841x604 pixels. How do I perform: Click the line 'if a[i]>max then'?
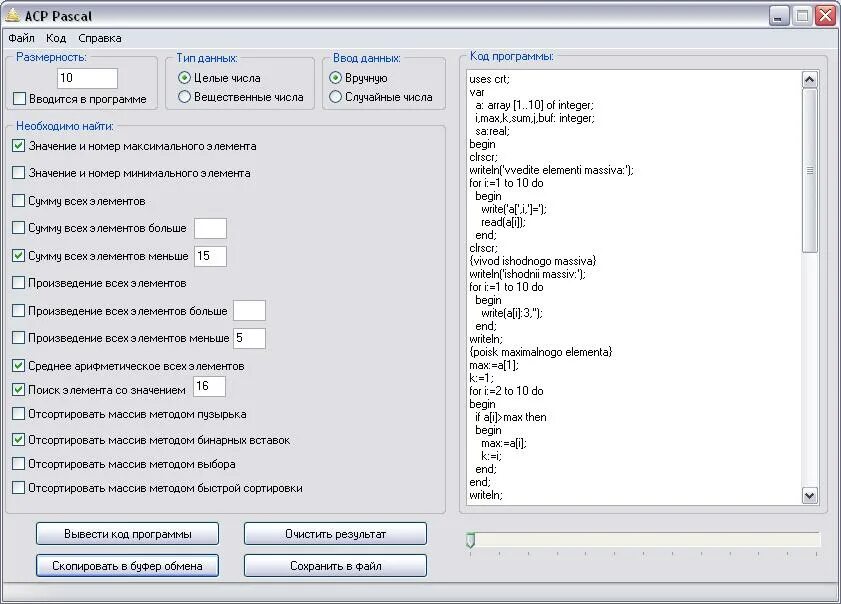(511, 417)
